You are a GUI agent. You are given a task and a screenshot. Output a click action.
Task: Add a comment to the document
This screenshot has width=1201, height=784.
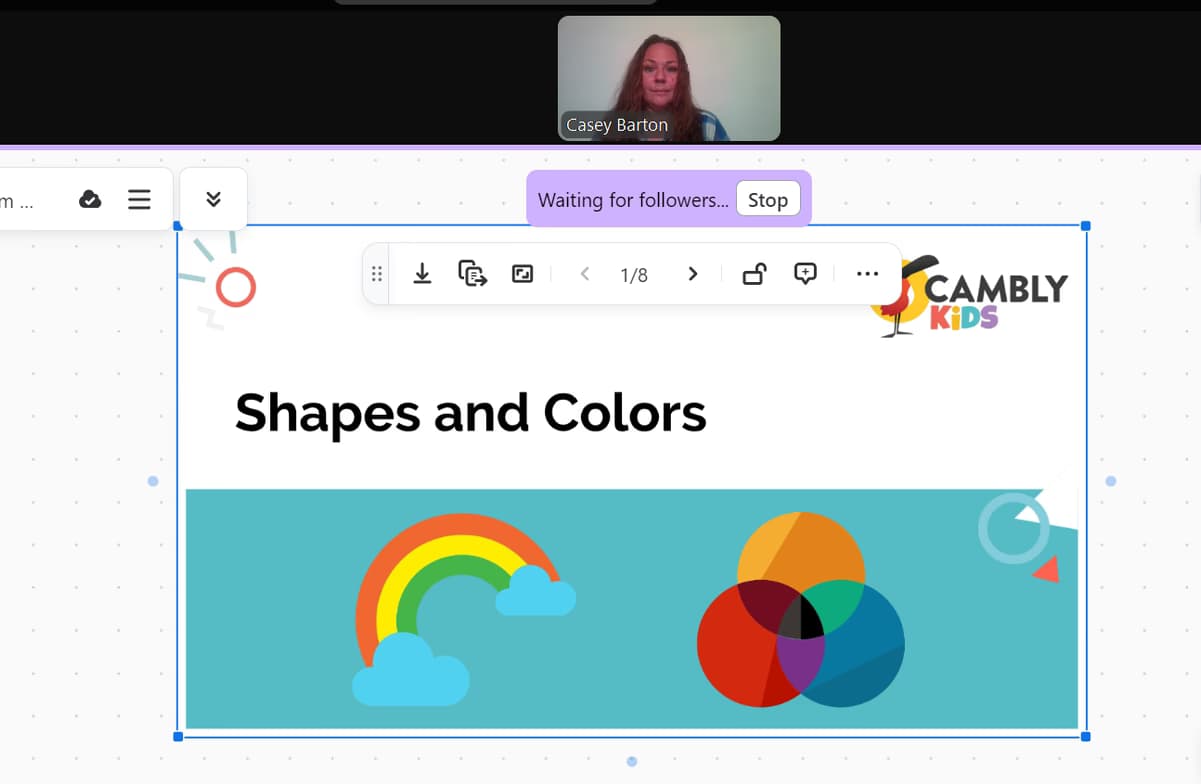[805, 274]
